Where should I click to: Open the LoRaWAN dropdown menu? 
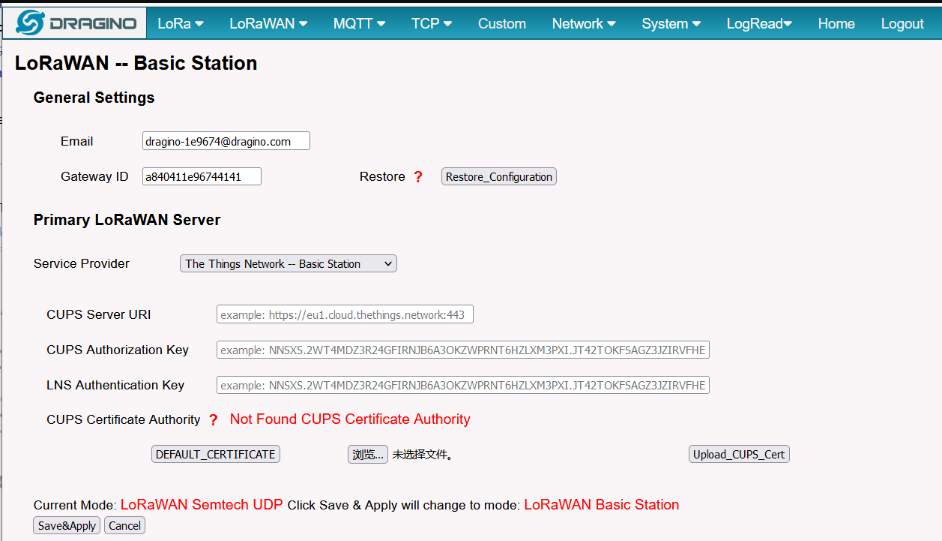click(268, 23)
